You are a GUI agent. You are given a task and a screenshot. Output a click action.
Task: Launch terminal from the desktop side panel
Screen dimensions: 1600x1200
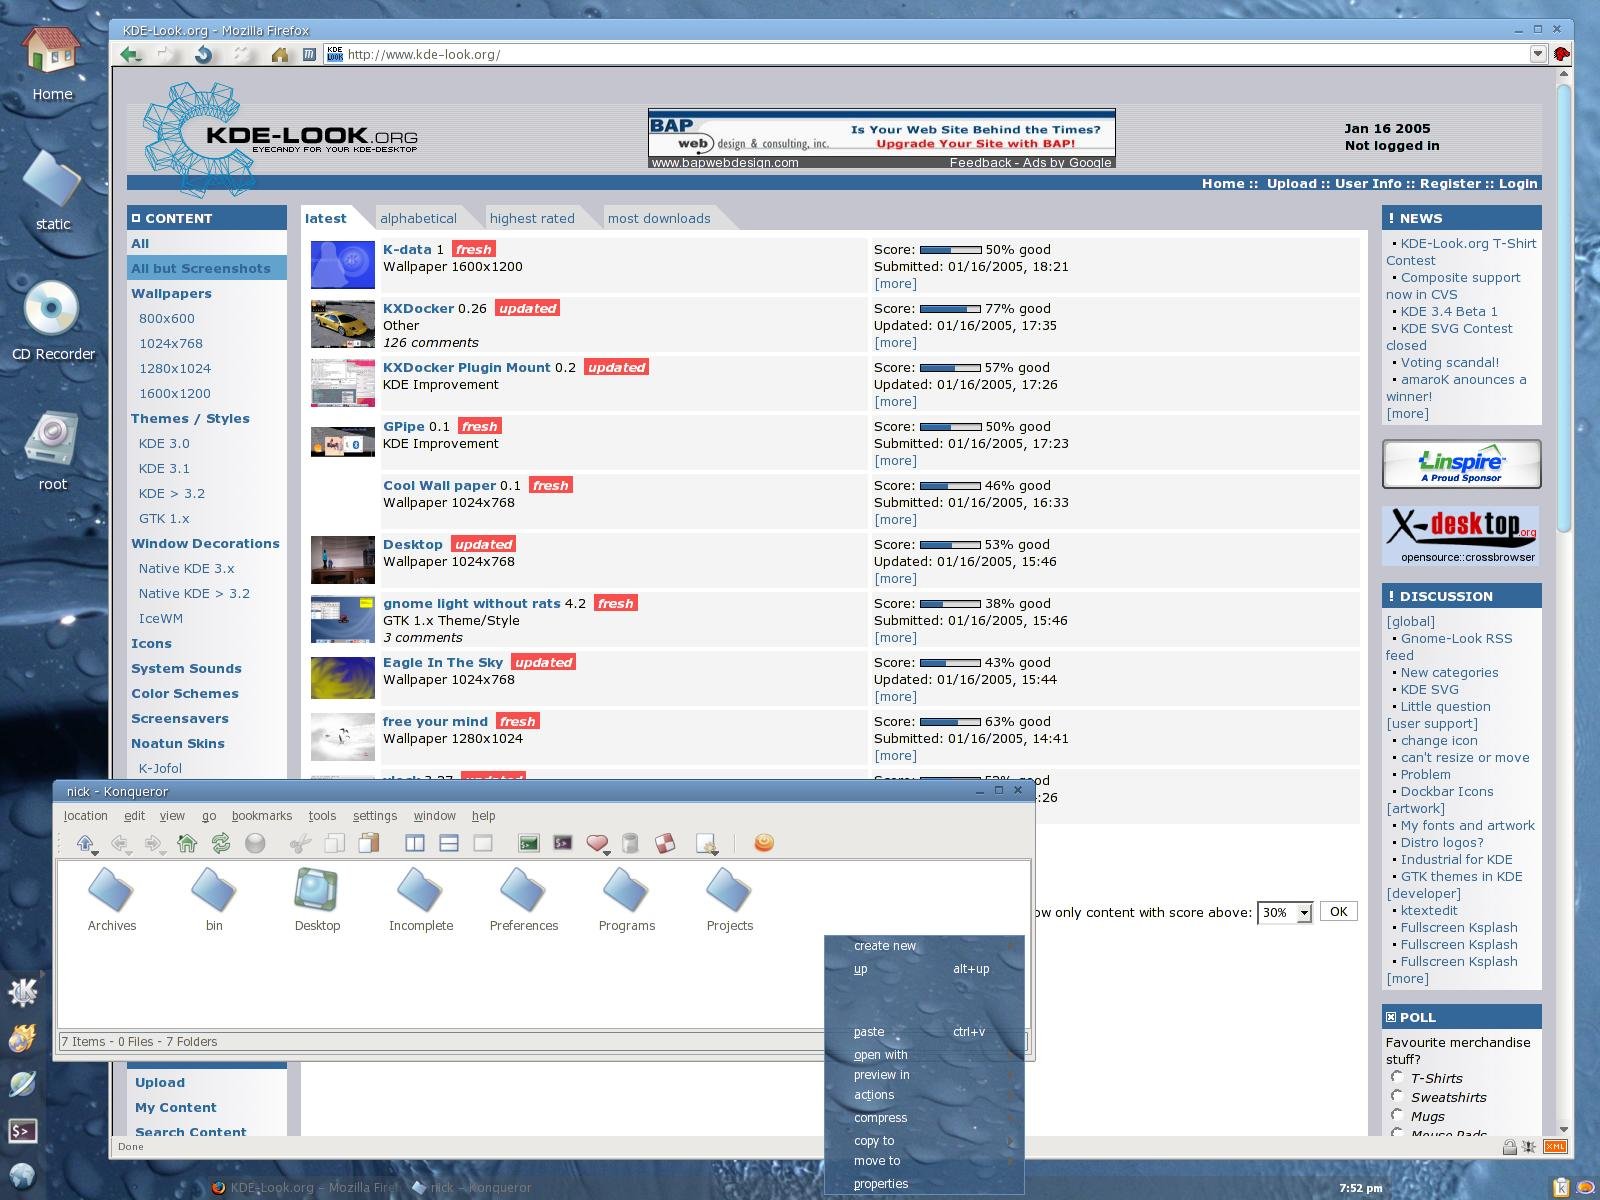[22, 1131]
